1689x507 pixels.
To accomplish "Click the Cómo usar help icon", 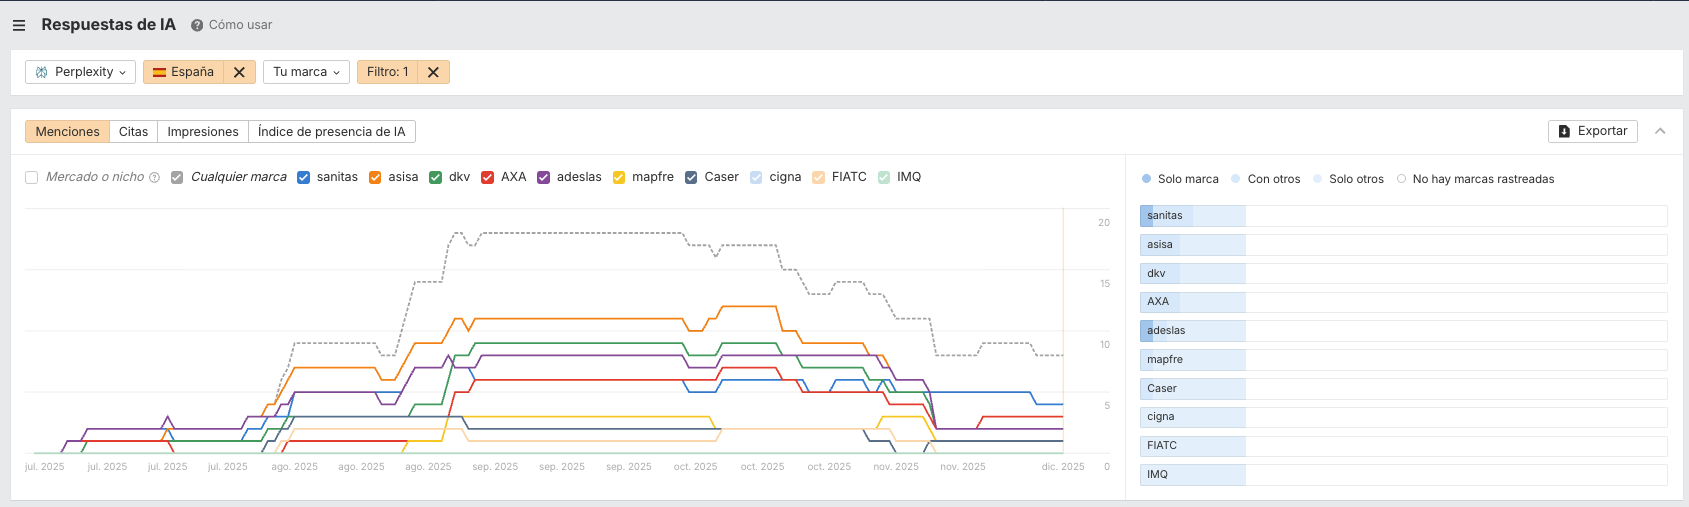I will tap(197, 25).
